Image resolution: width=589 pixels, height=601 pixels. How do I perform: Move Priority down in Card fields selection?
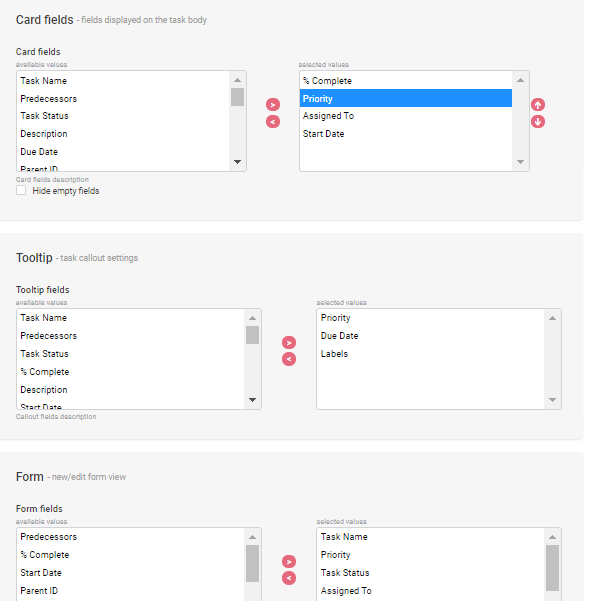pos(538,122)
